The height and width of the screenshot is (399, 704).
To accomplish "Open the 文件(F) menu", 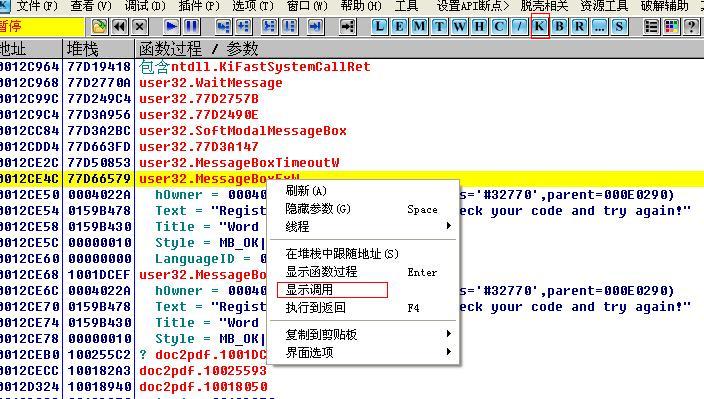I will click(37, 6).
